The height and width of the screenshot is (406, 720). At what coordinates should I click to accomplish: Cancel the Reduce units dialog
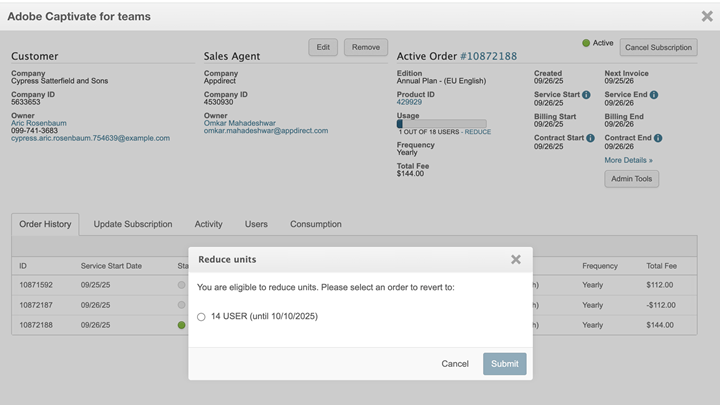pyautogui.click(x=455, y=364)
